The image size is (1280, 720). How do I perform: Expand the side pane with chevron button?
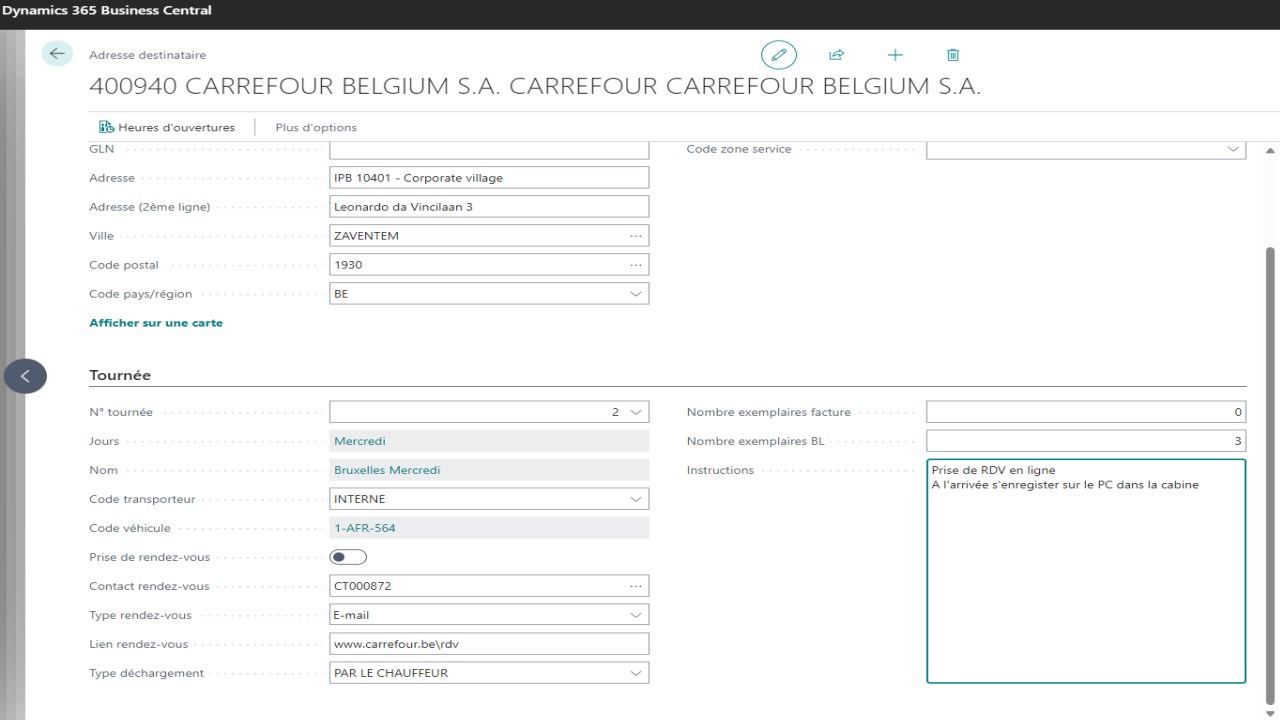point(25,376)
